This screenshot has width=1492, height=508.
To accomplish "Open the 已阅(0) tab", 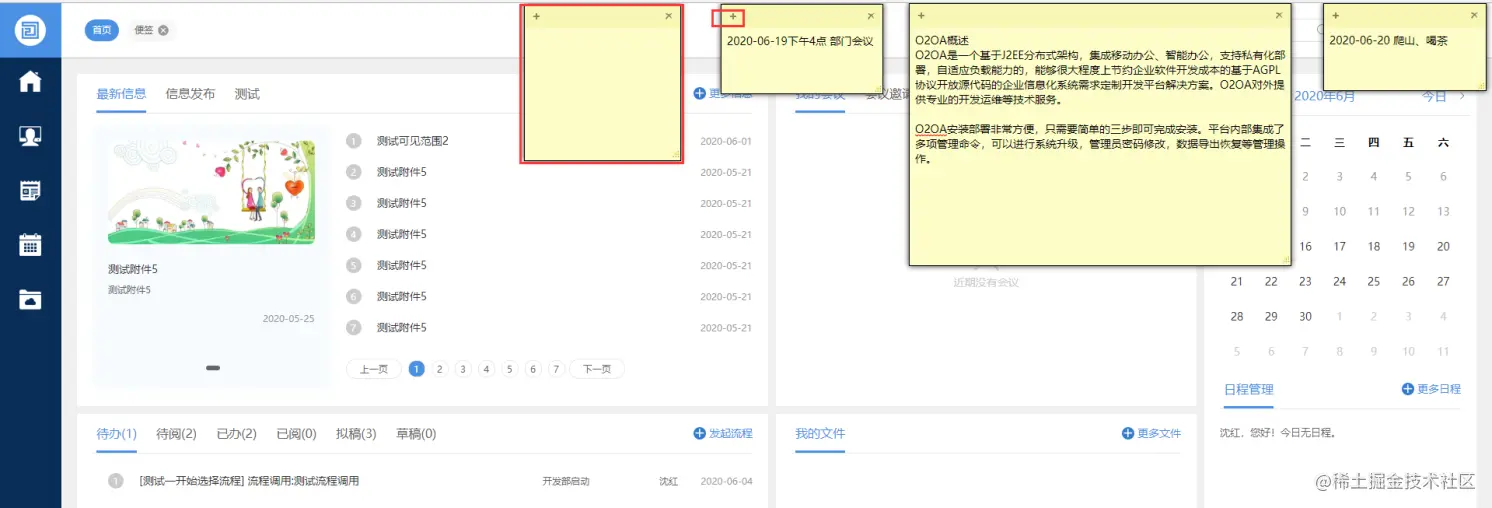I will 296,434.
